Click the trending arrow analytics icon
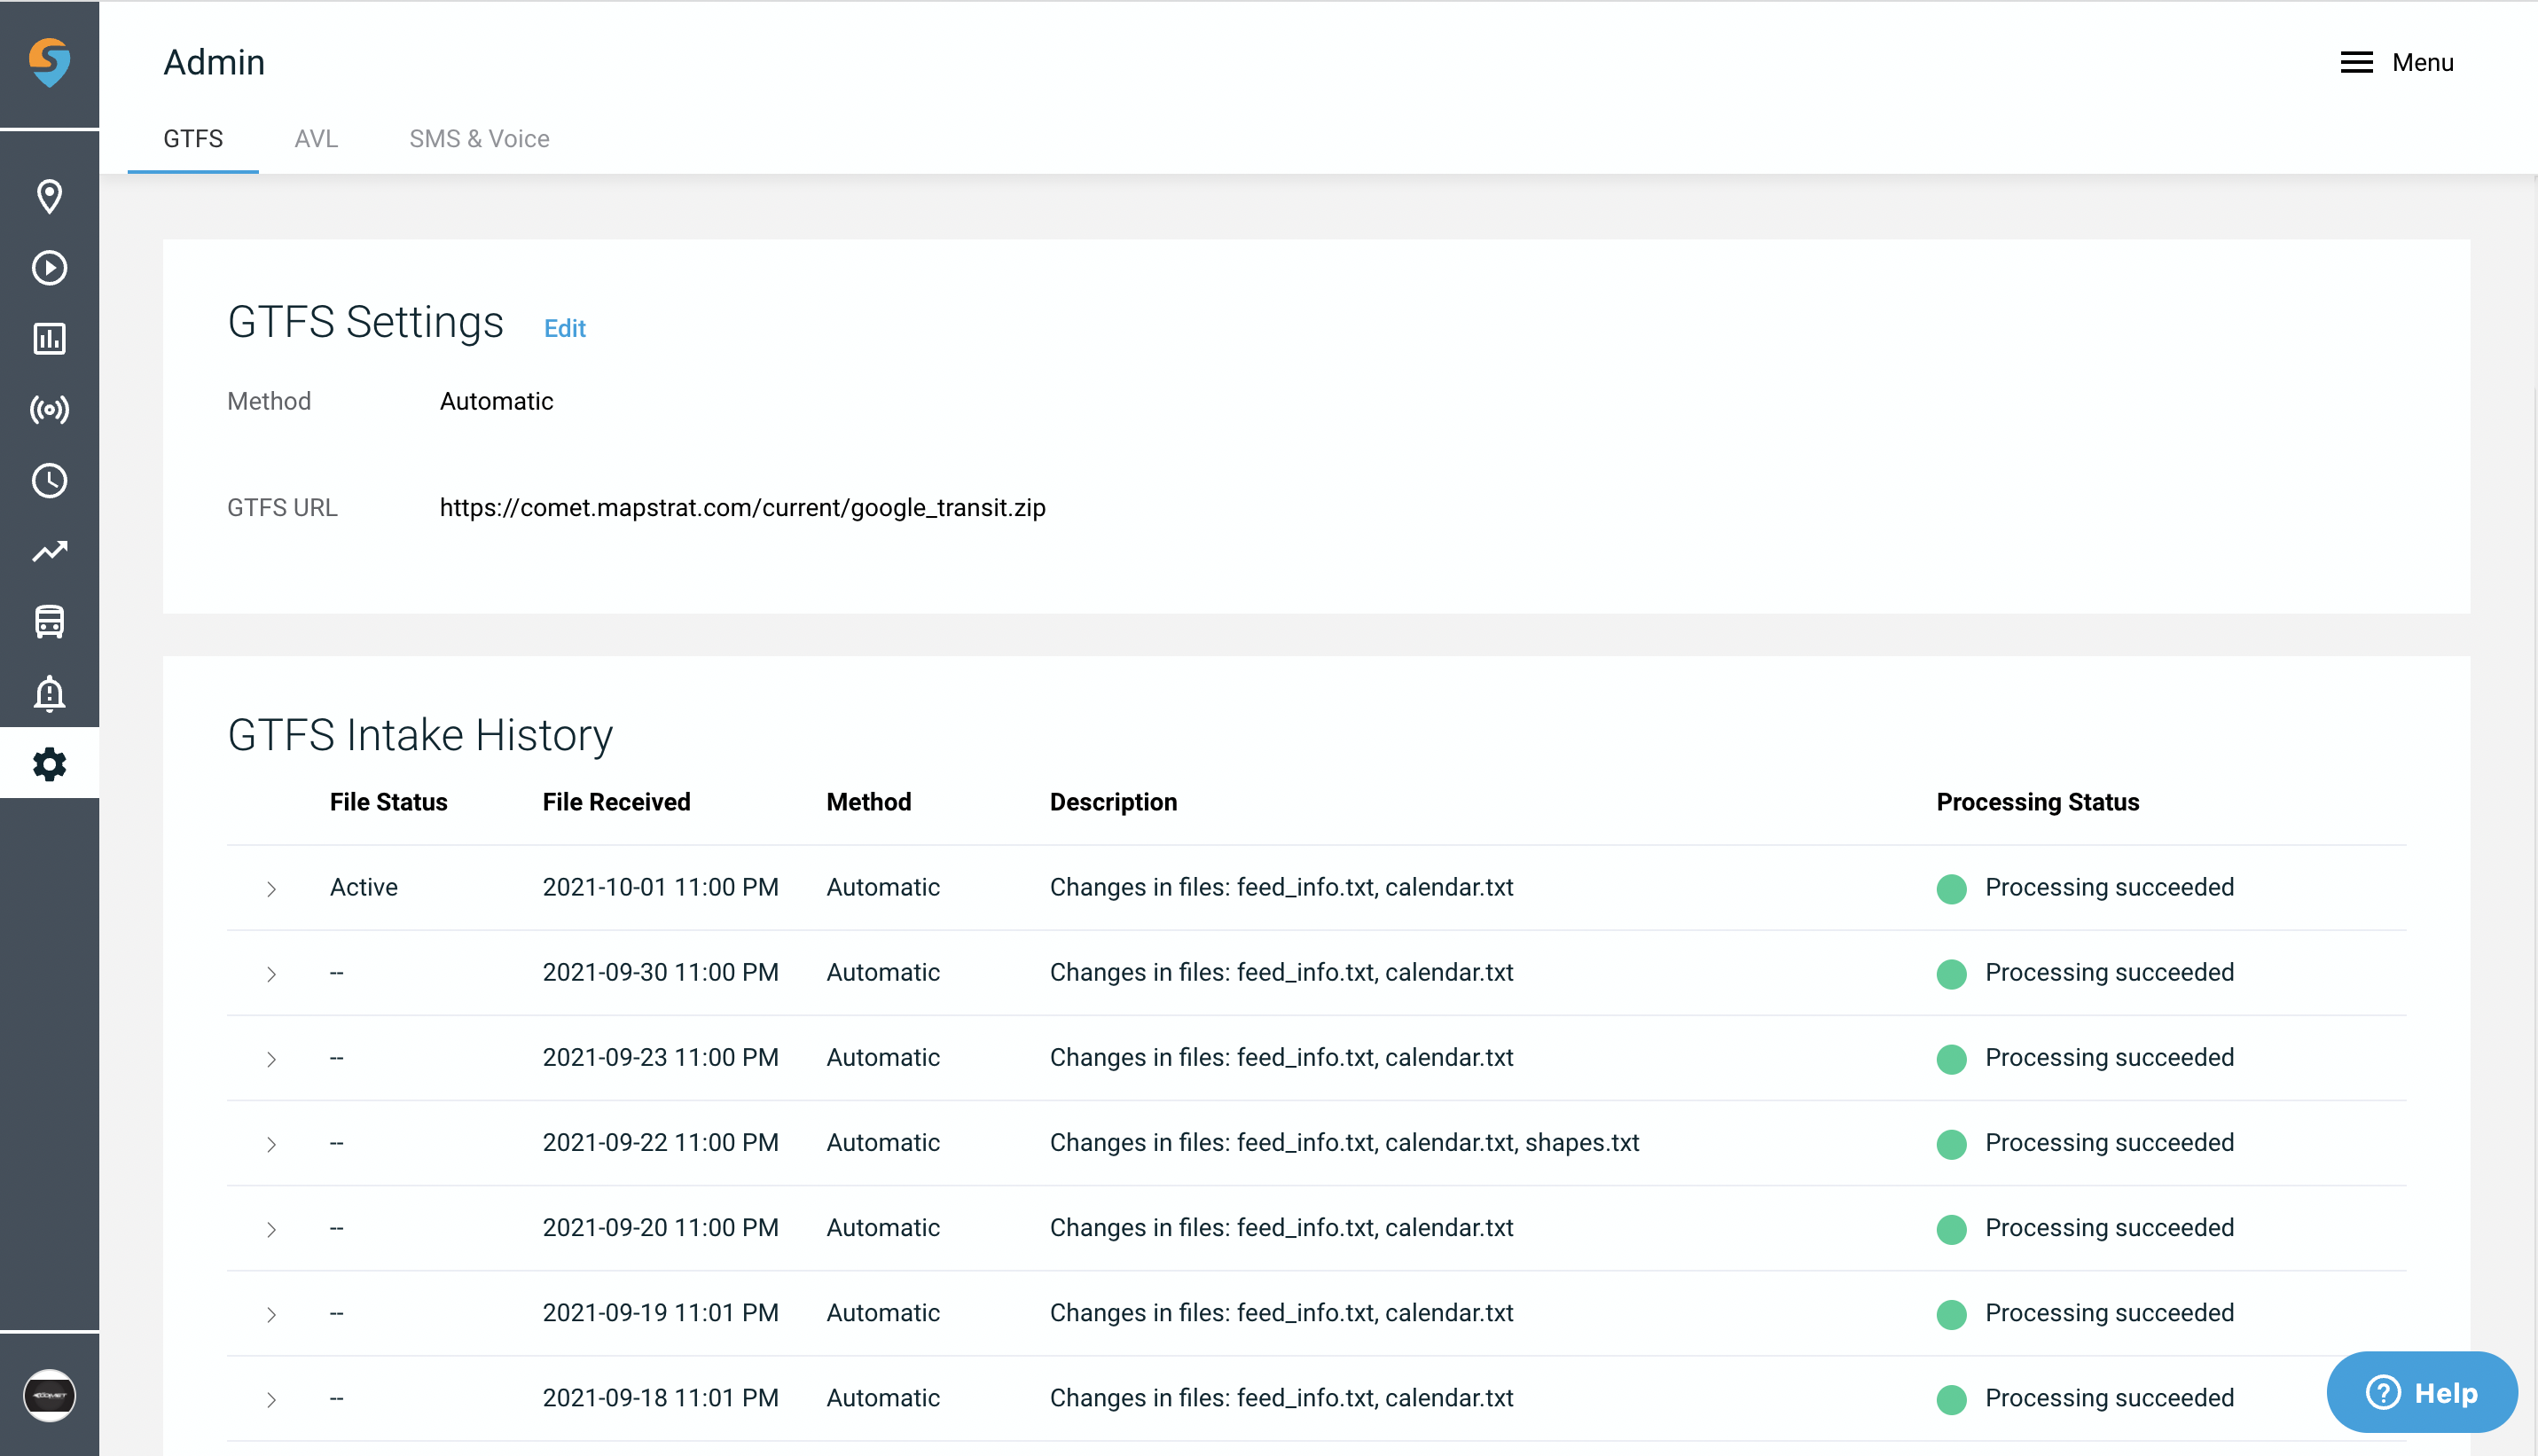 pos(49,551)
